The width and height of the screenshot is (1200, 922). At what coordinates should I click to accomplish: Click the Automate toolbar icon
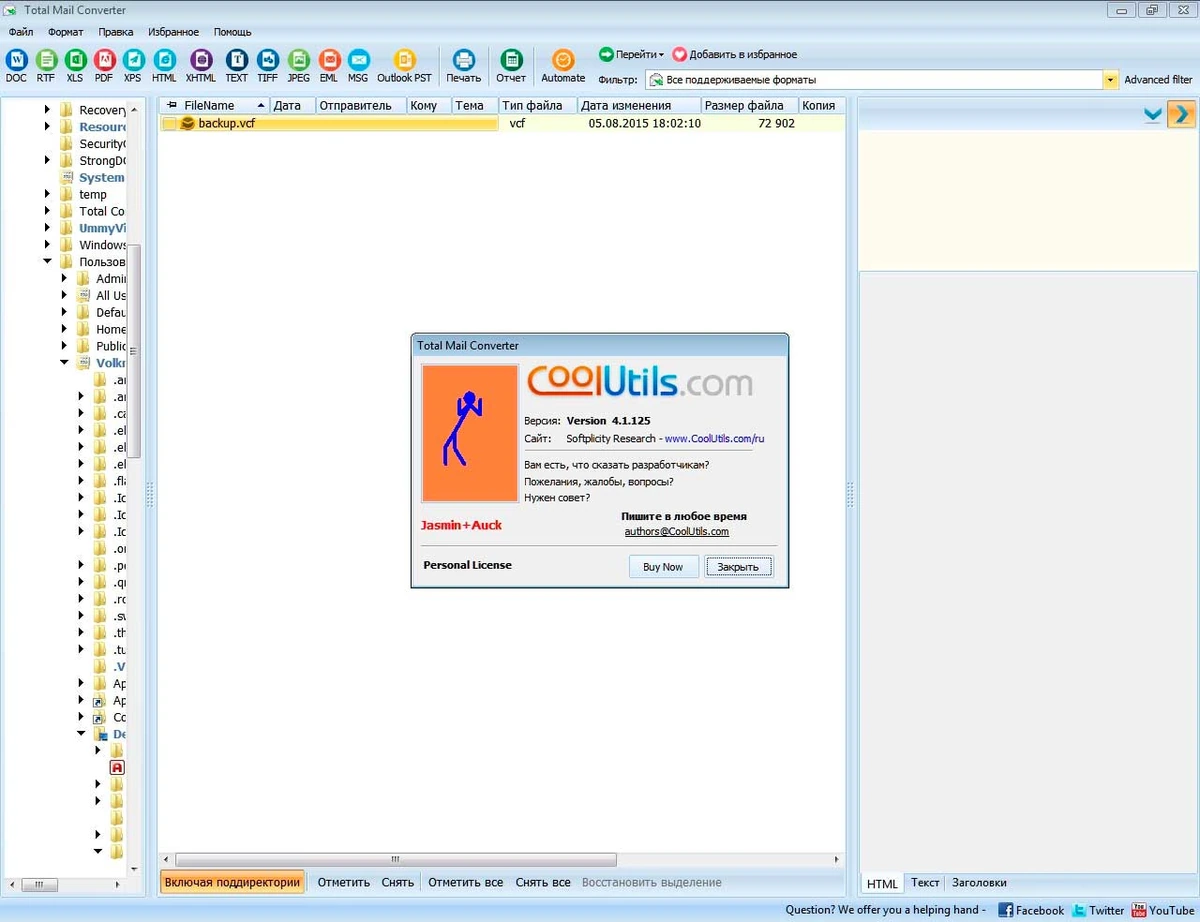(x=563, y=66)
